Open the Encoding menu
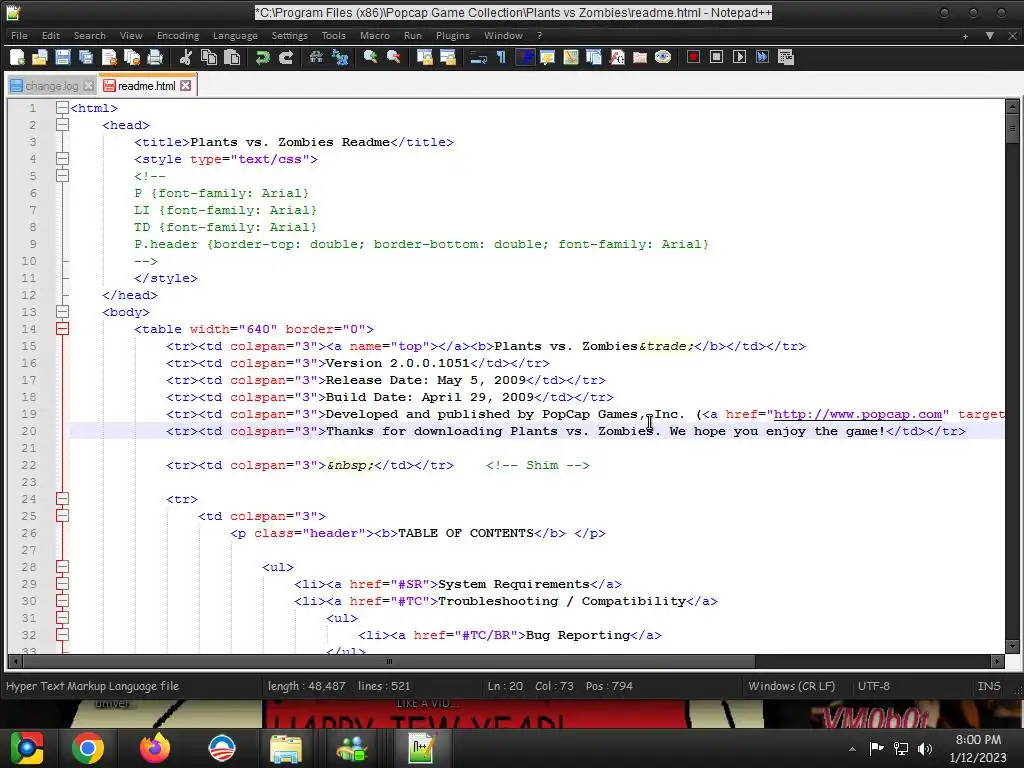 pos(178,35)
